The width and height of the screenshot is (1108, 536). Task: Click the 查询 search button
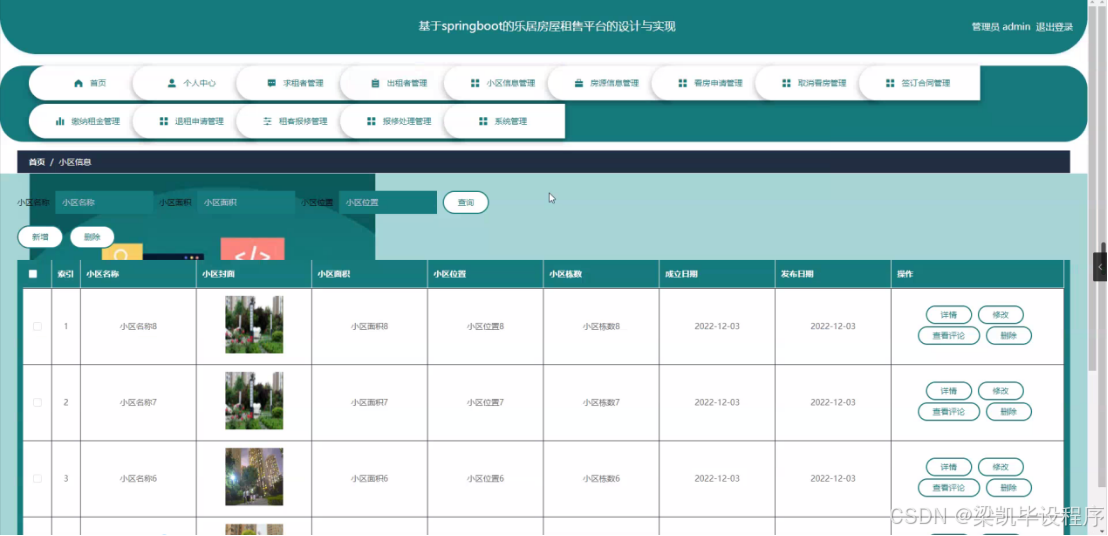pyautogui.click(x=466, y=203)
